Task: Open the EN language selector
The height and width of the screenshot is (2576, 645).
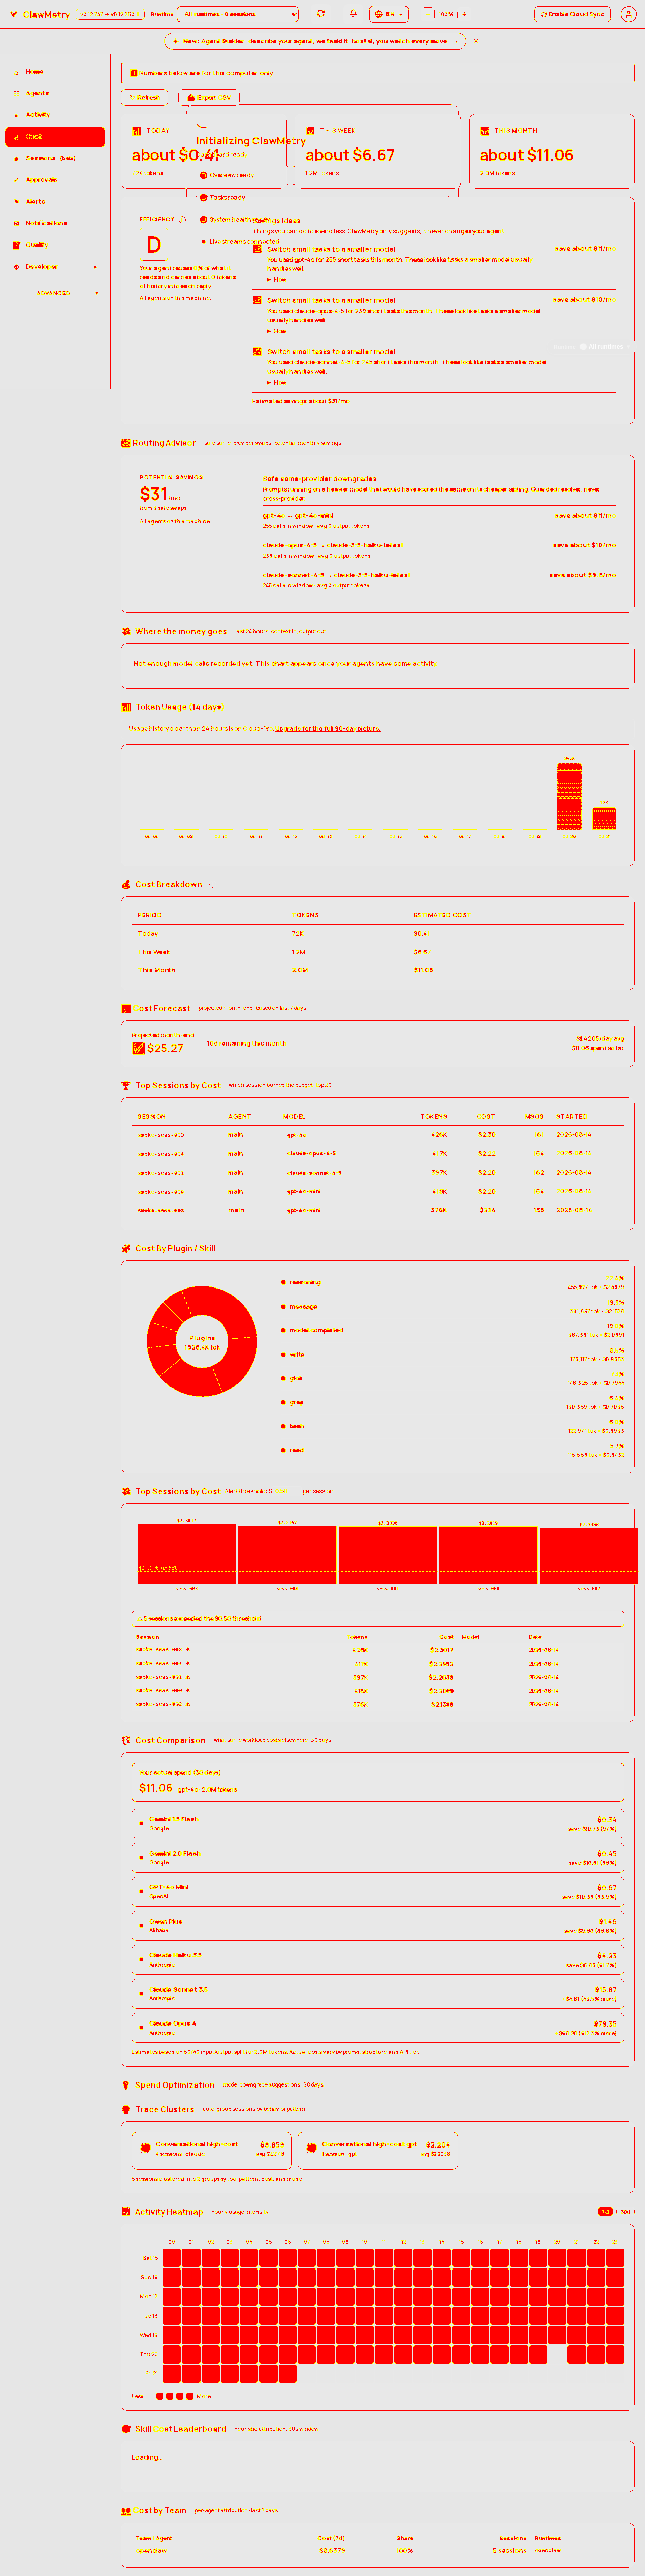Action: pos(389,14)
